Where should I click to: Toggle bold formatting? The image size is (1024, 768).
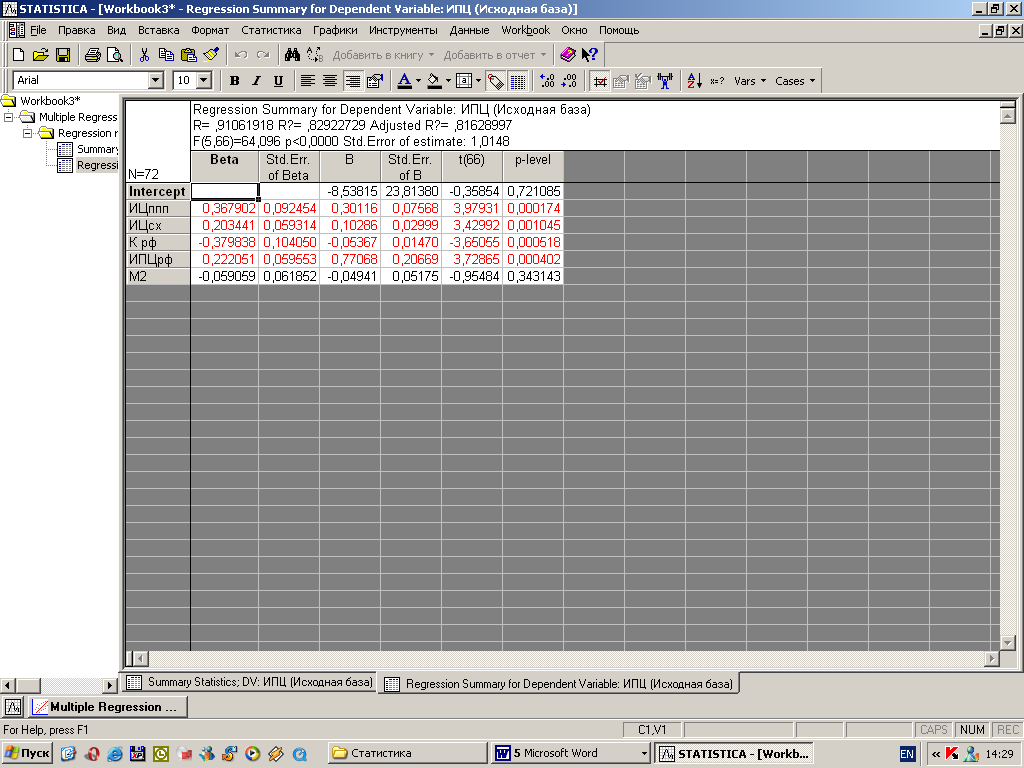coord(234,81)
